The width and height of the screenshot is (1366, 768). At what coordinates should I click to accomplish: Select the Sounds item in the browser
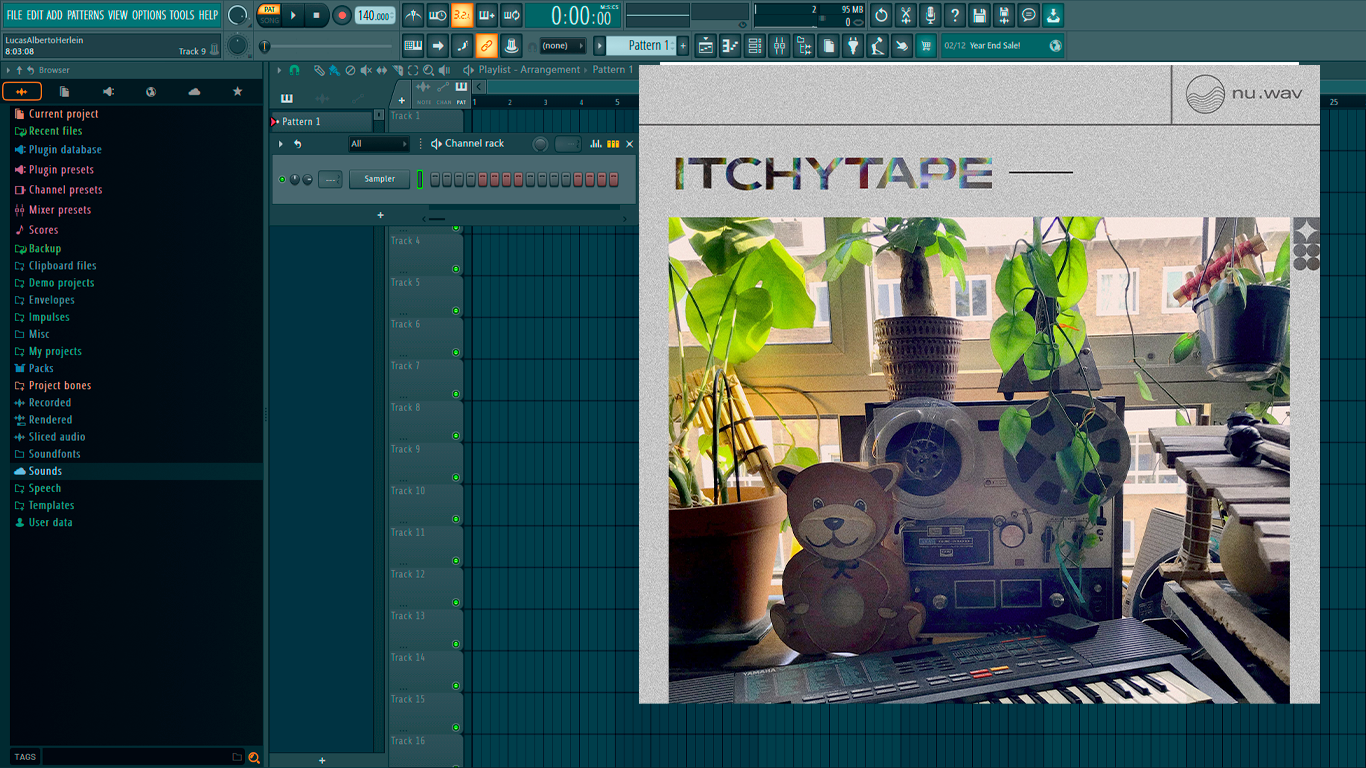tap(45, 471)
